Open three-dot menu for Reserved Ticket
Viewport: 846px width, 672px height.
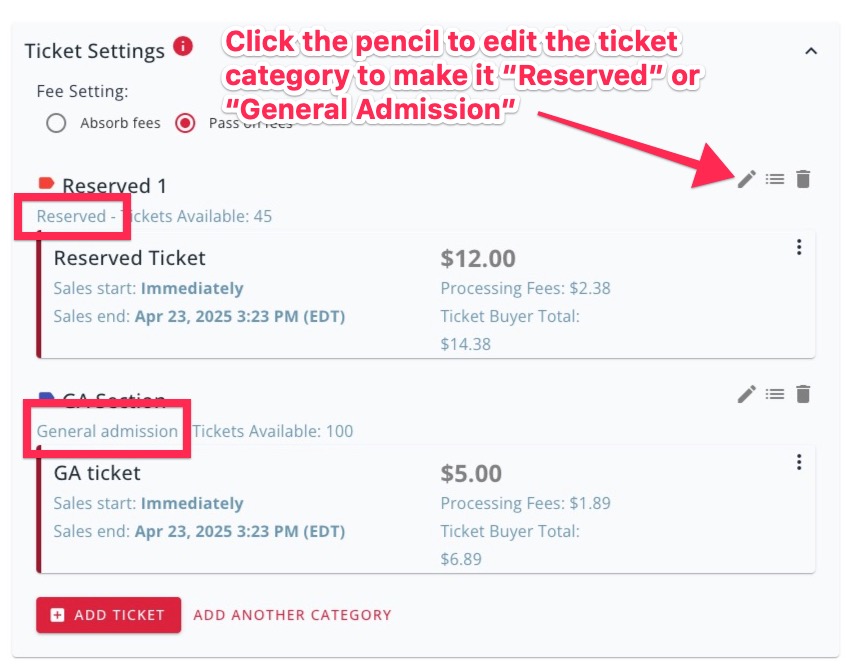[799, 247]
